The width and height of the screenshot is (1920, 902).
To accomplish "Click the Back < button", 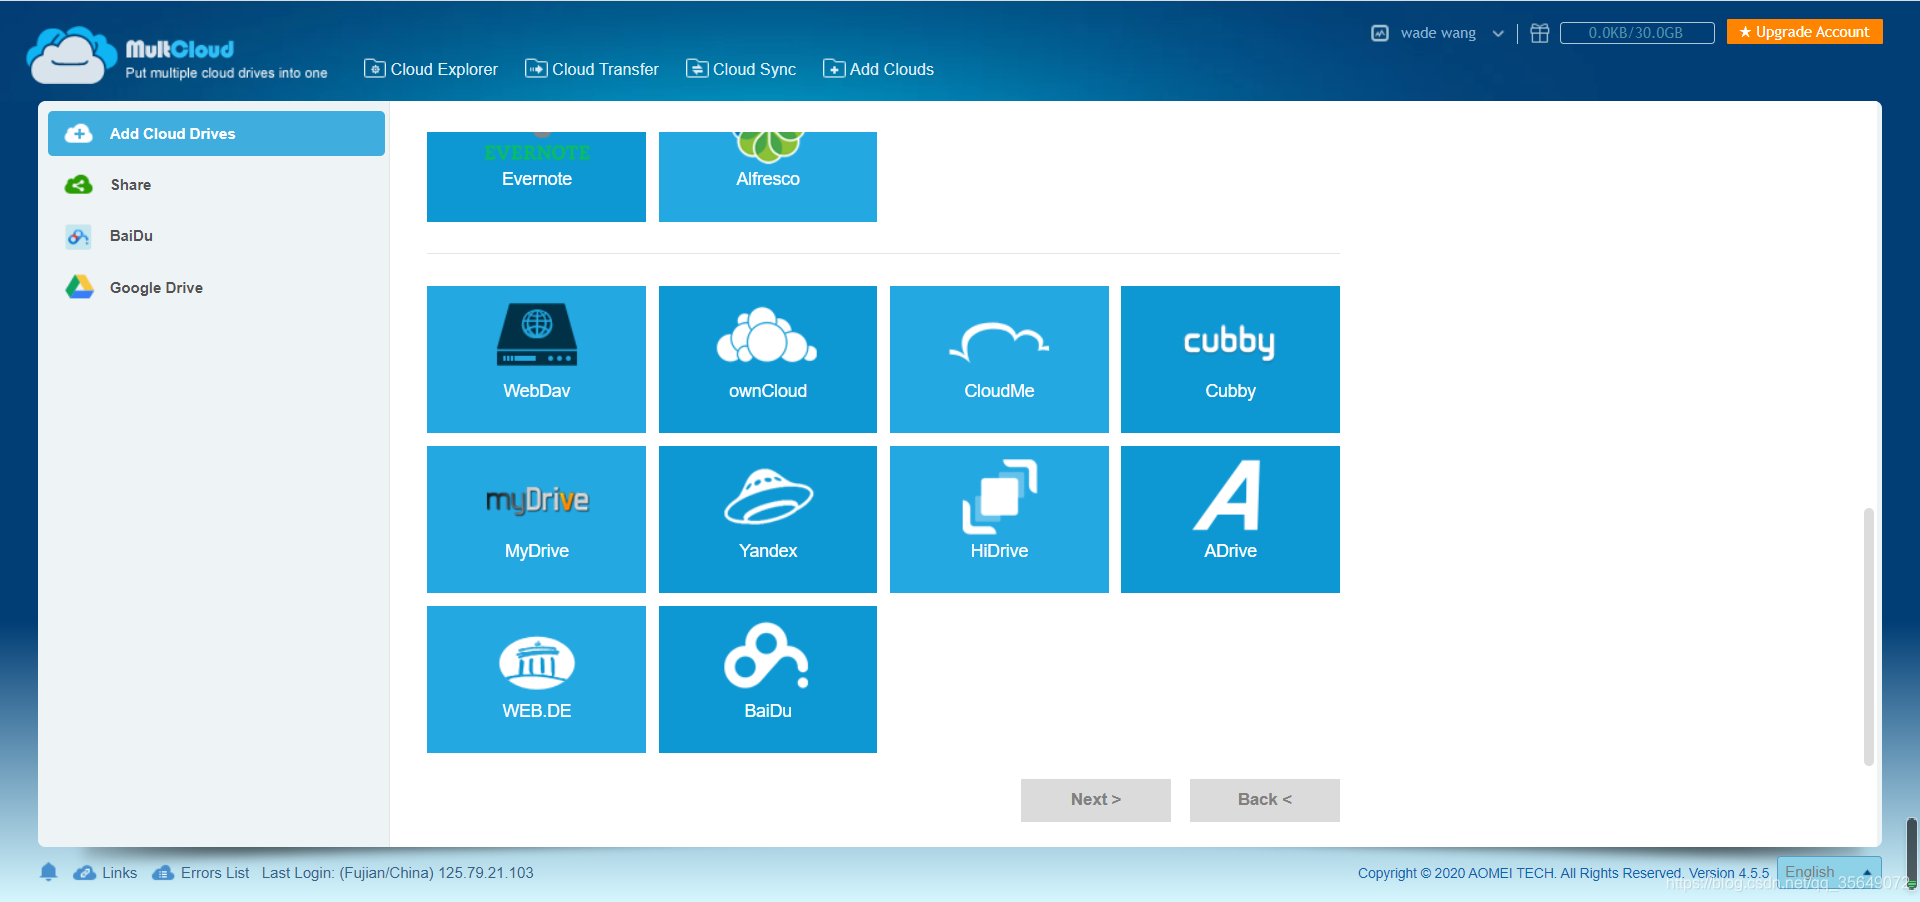I will point(1265,800).
